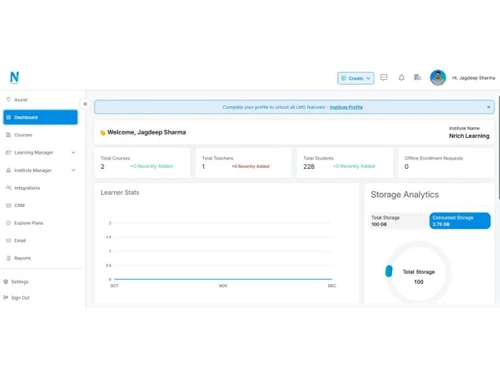This screenshot has width=500, height=375.
Task: Click the Reports document icon
Action: coord(9,258)
